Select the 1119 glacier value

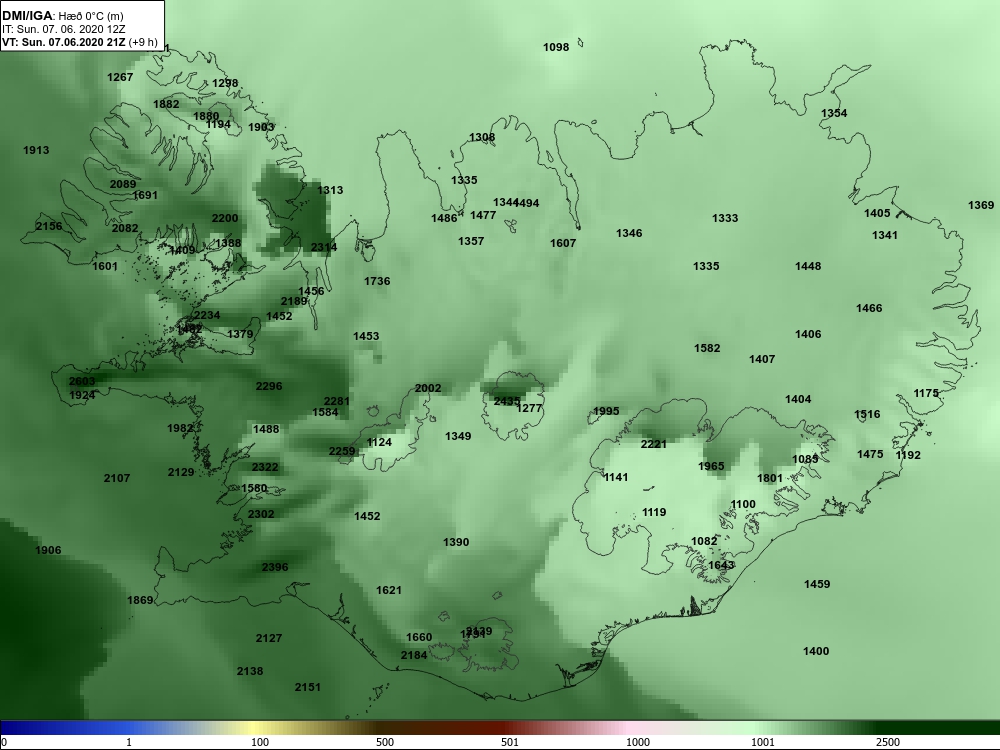654,512
